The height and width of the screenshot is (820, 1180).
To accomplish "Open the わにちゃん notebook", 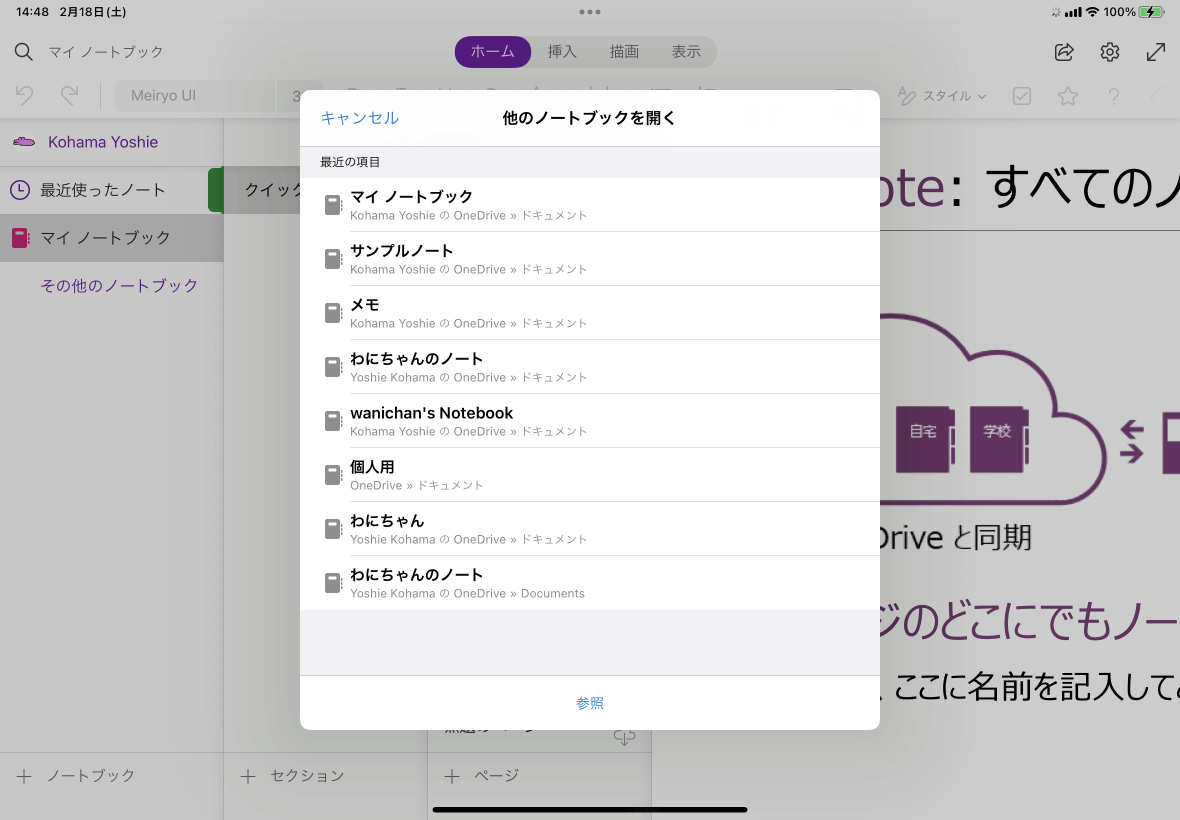I will 590,530.
